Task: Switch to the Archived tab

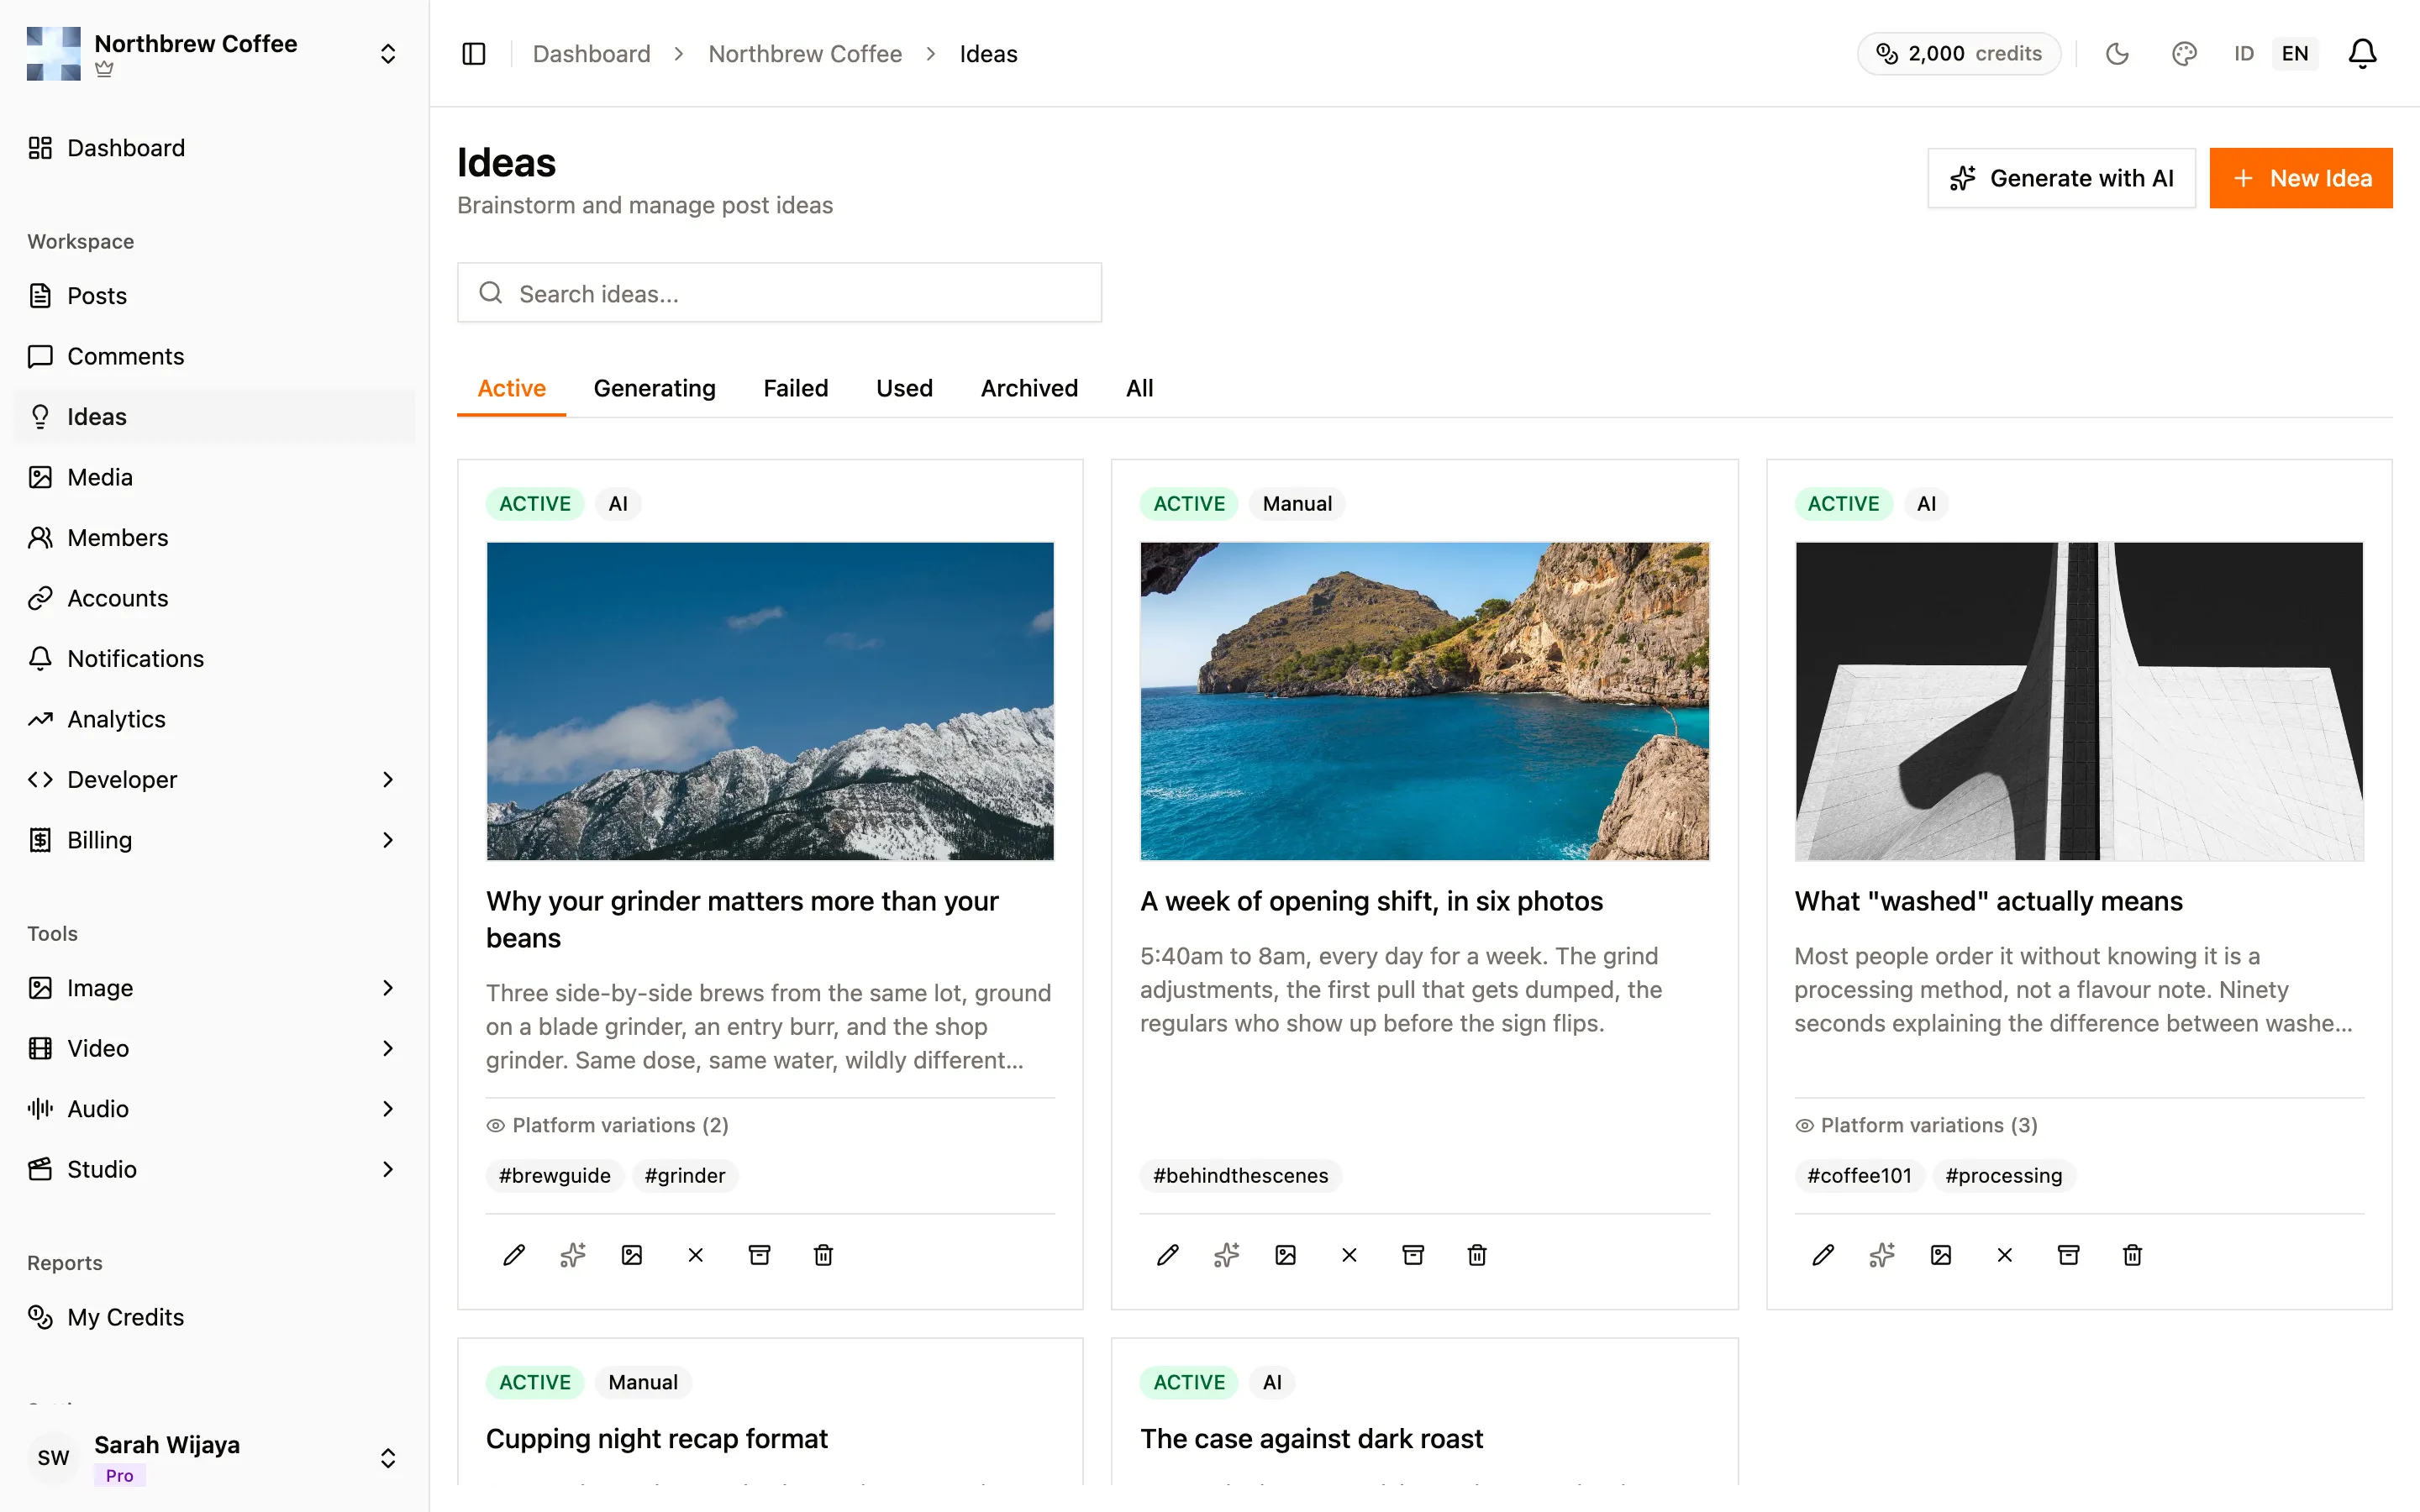Action: pos(1029,388)
